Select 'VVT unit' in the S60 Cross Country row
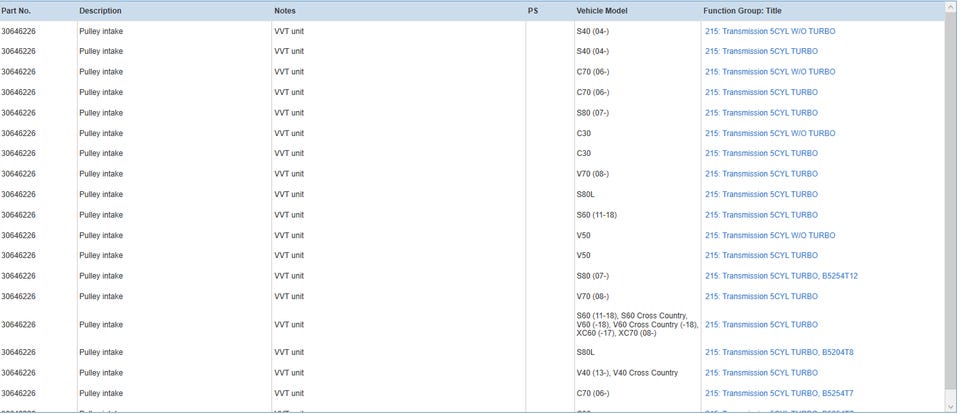This screenshot has width=960, height=414. (289, 325)
